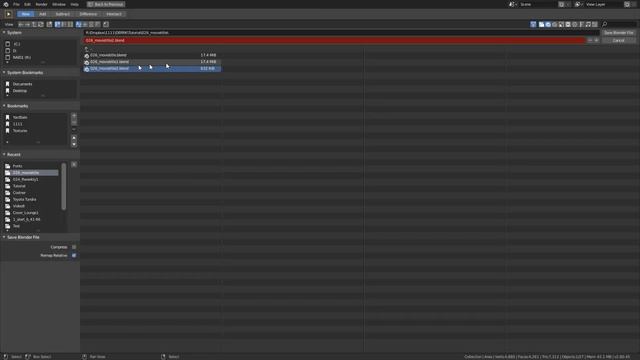The image size is (640, 360).
Task: Decrement file name number with minus
Action: (590, 40)
